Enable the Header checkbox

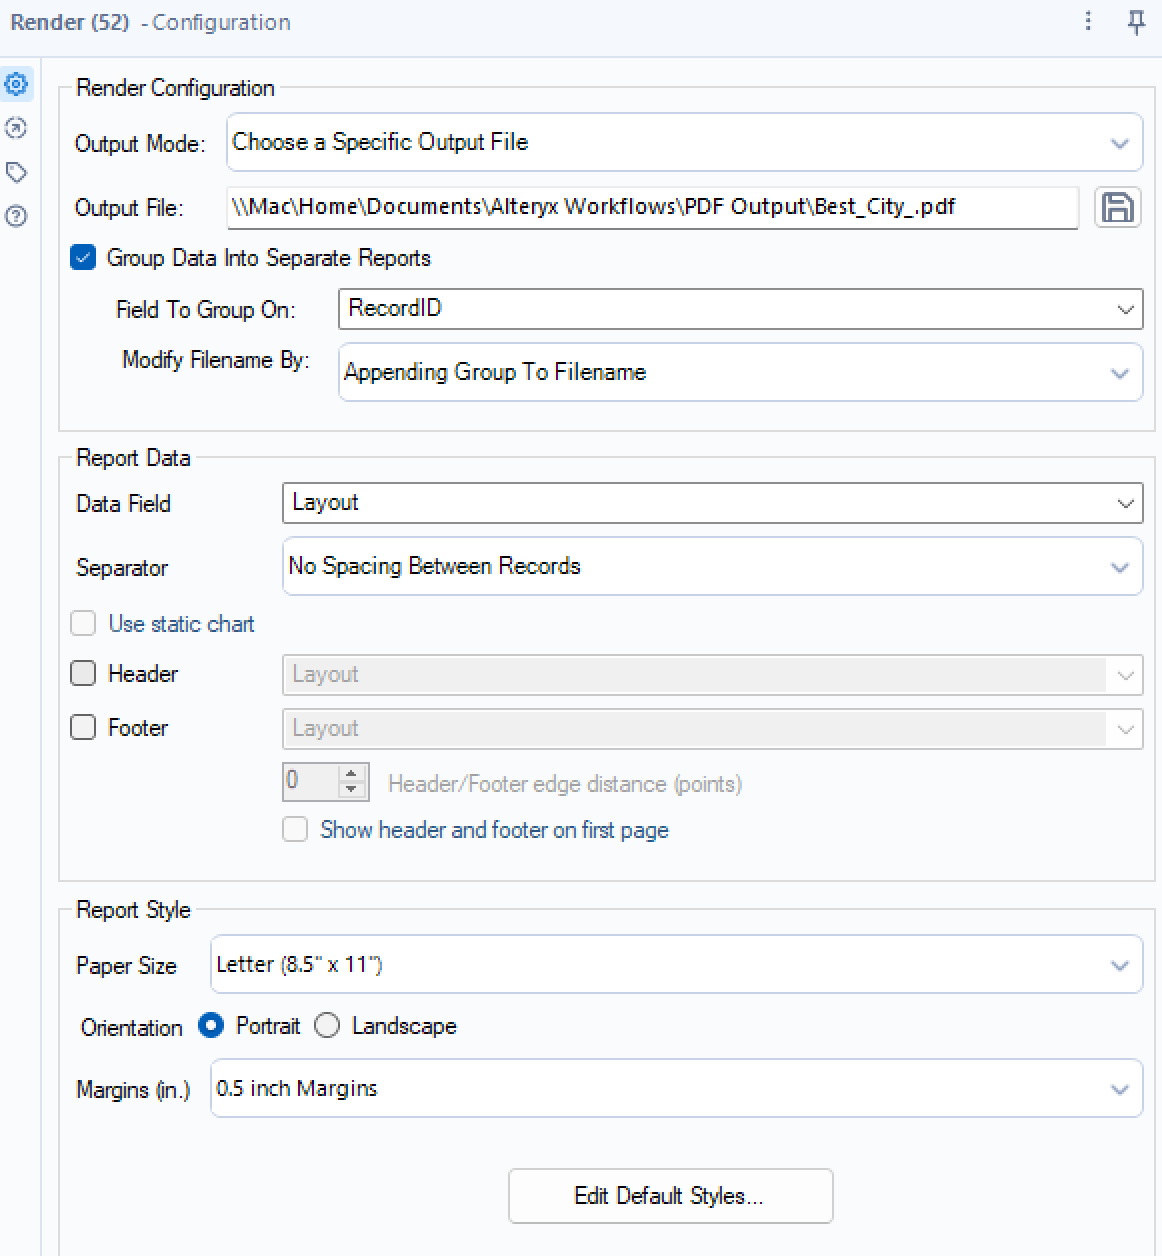tap(83, 673)
